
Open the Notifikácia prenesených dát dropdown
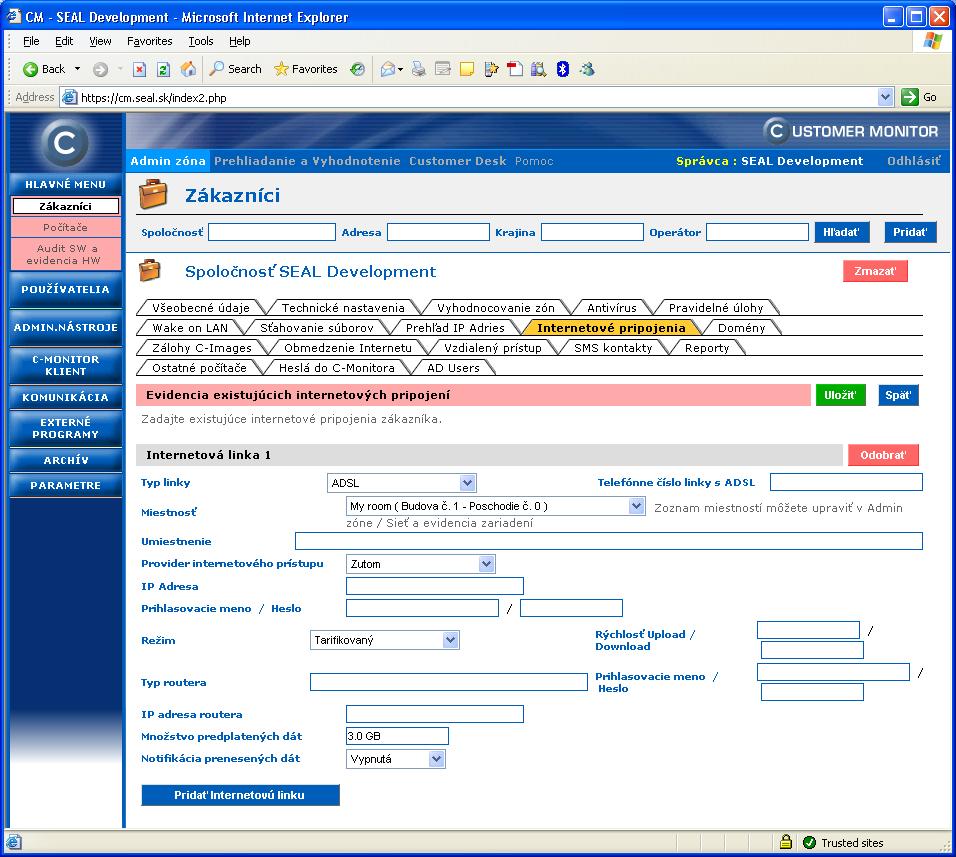tap(396, 759)
